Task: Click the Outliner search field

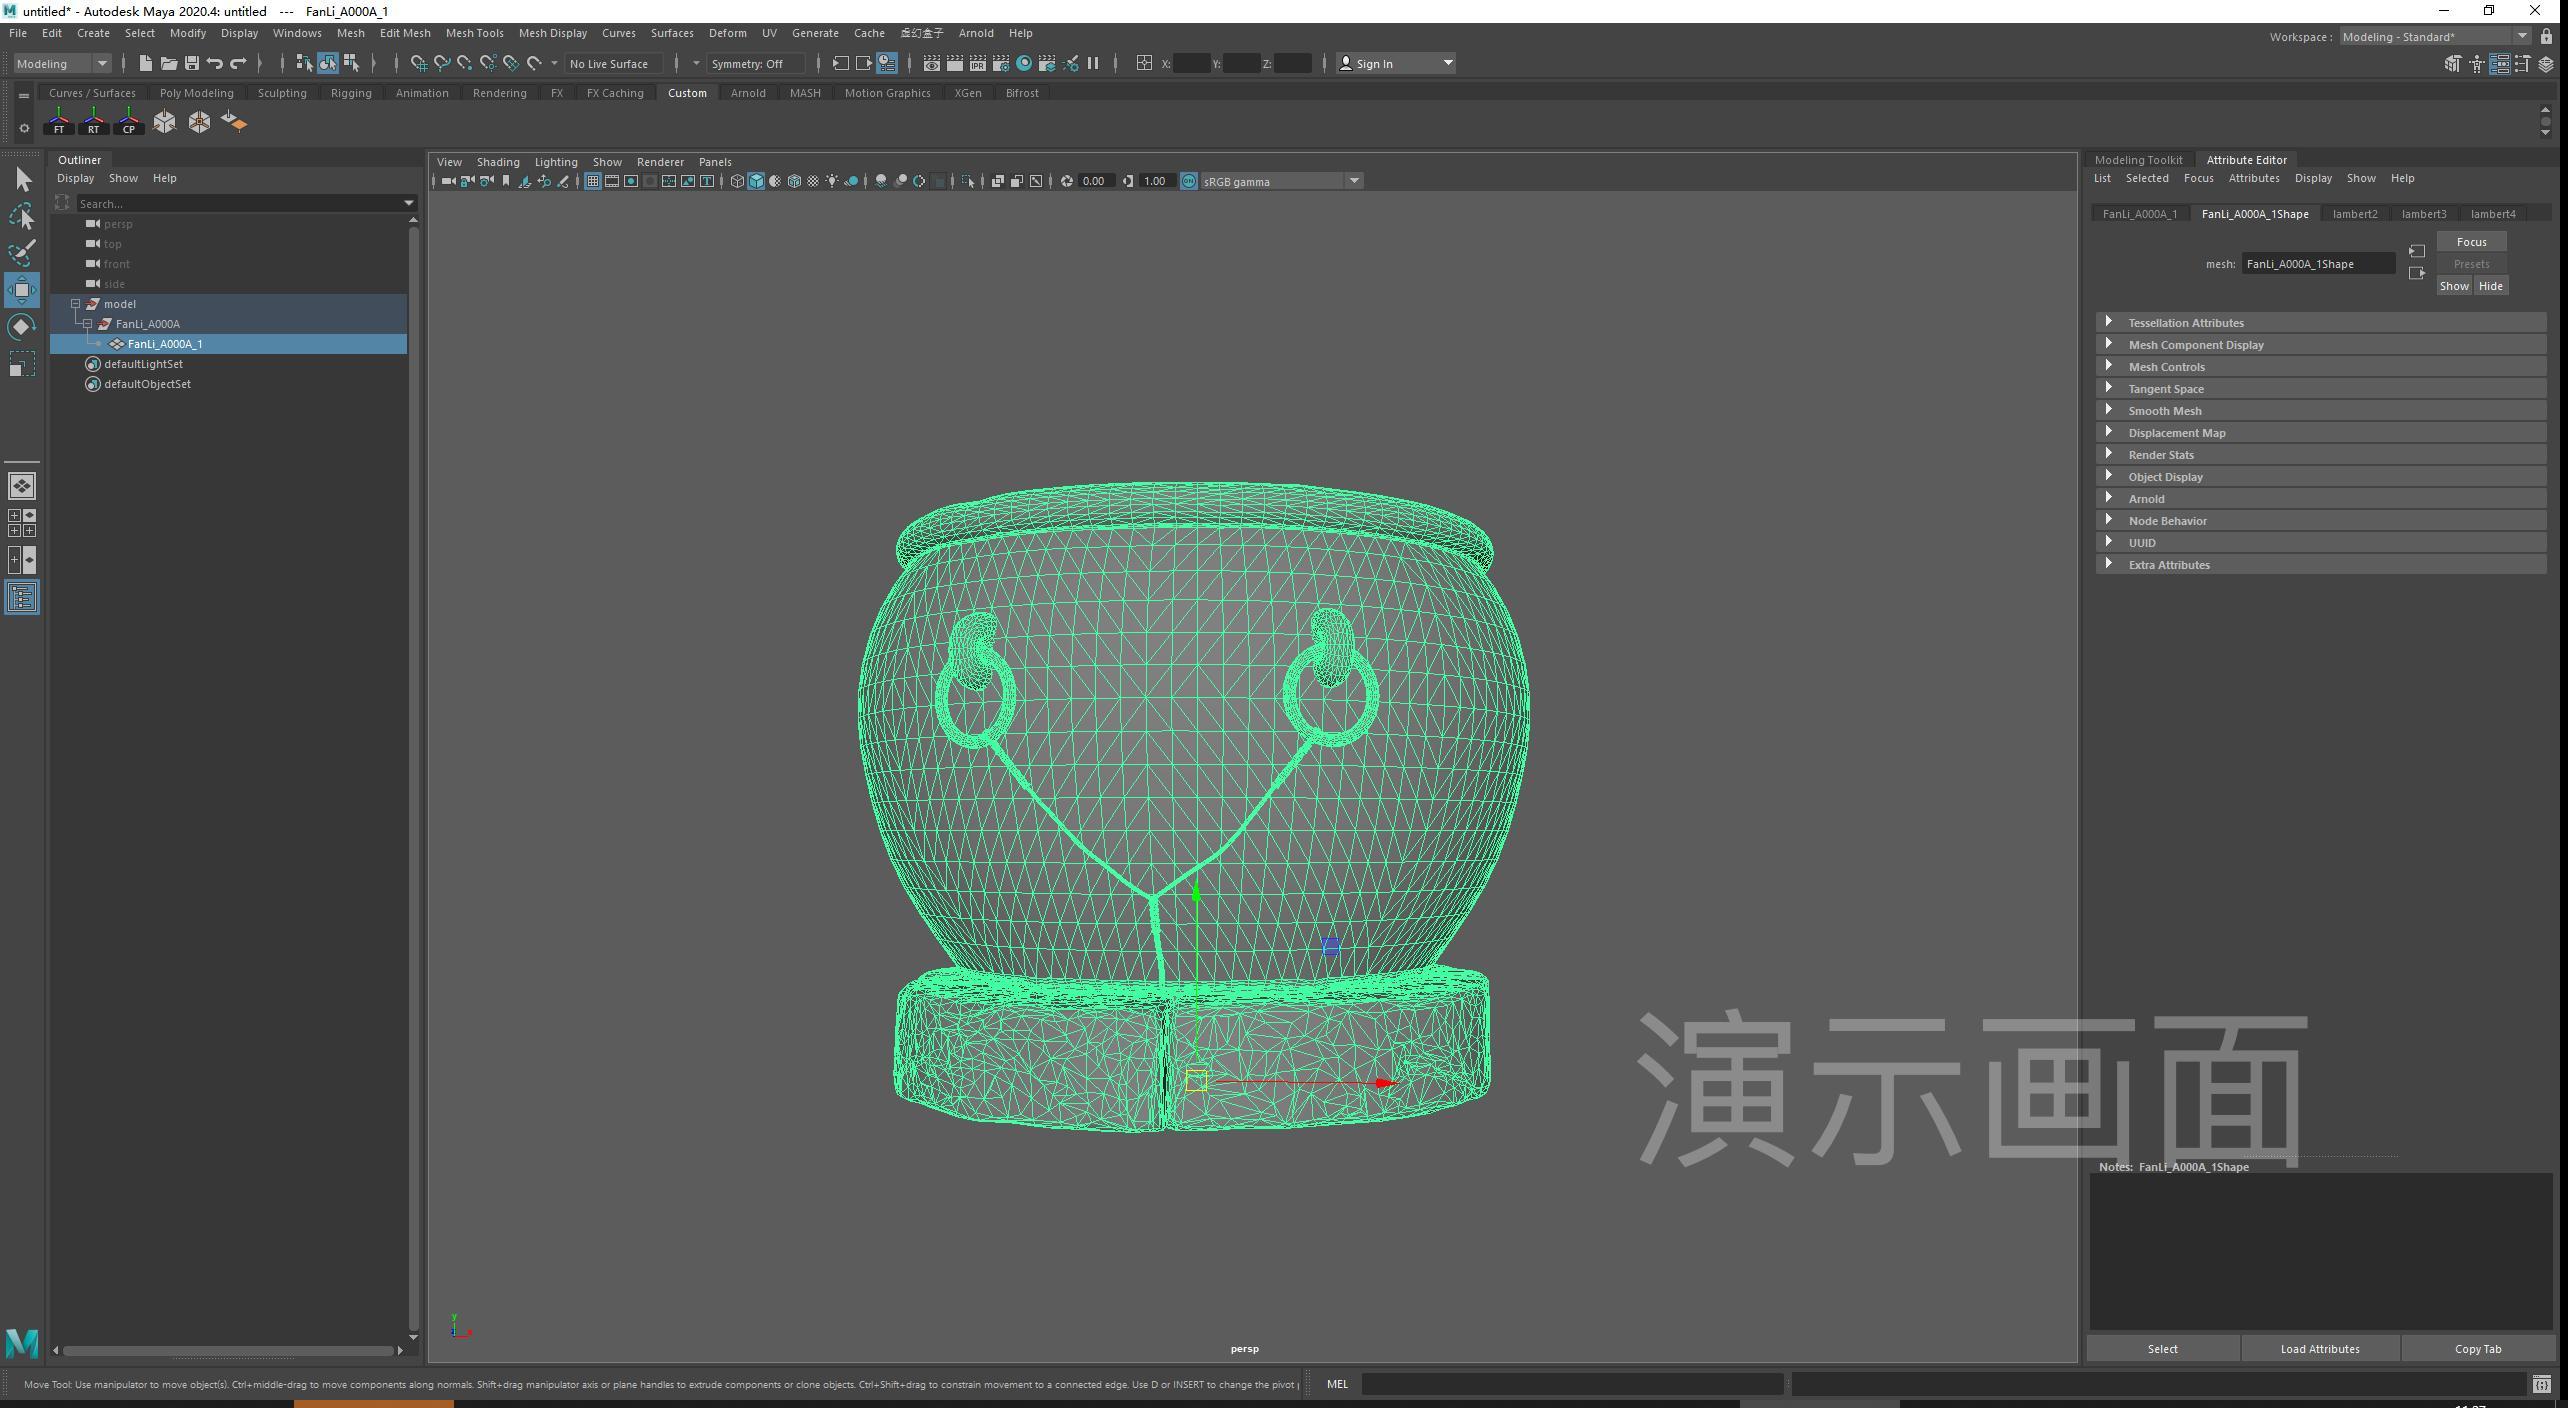Action: 240,203
